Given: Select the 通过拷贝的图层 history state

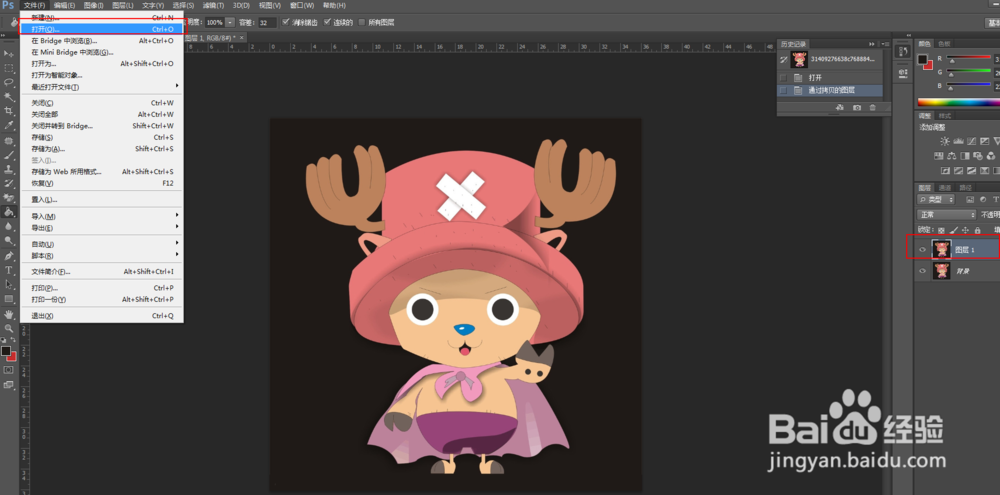Looking at the screenshot, I should (x=830, y=91).
